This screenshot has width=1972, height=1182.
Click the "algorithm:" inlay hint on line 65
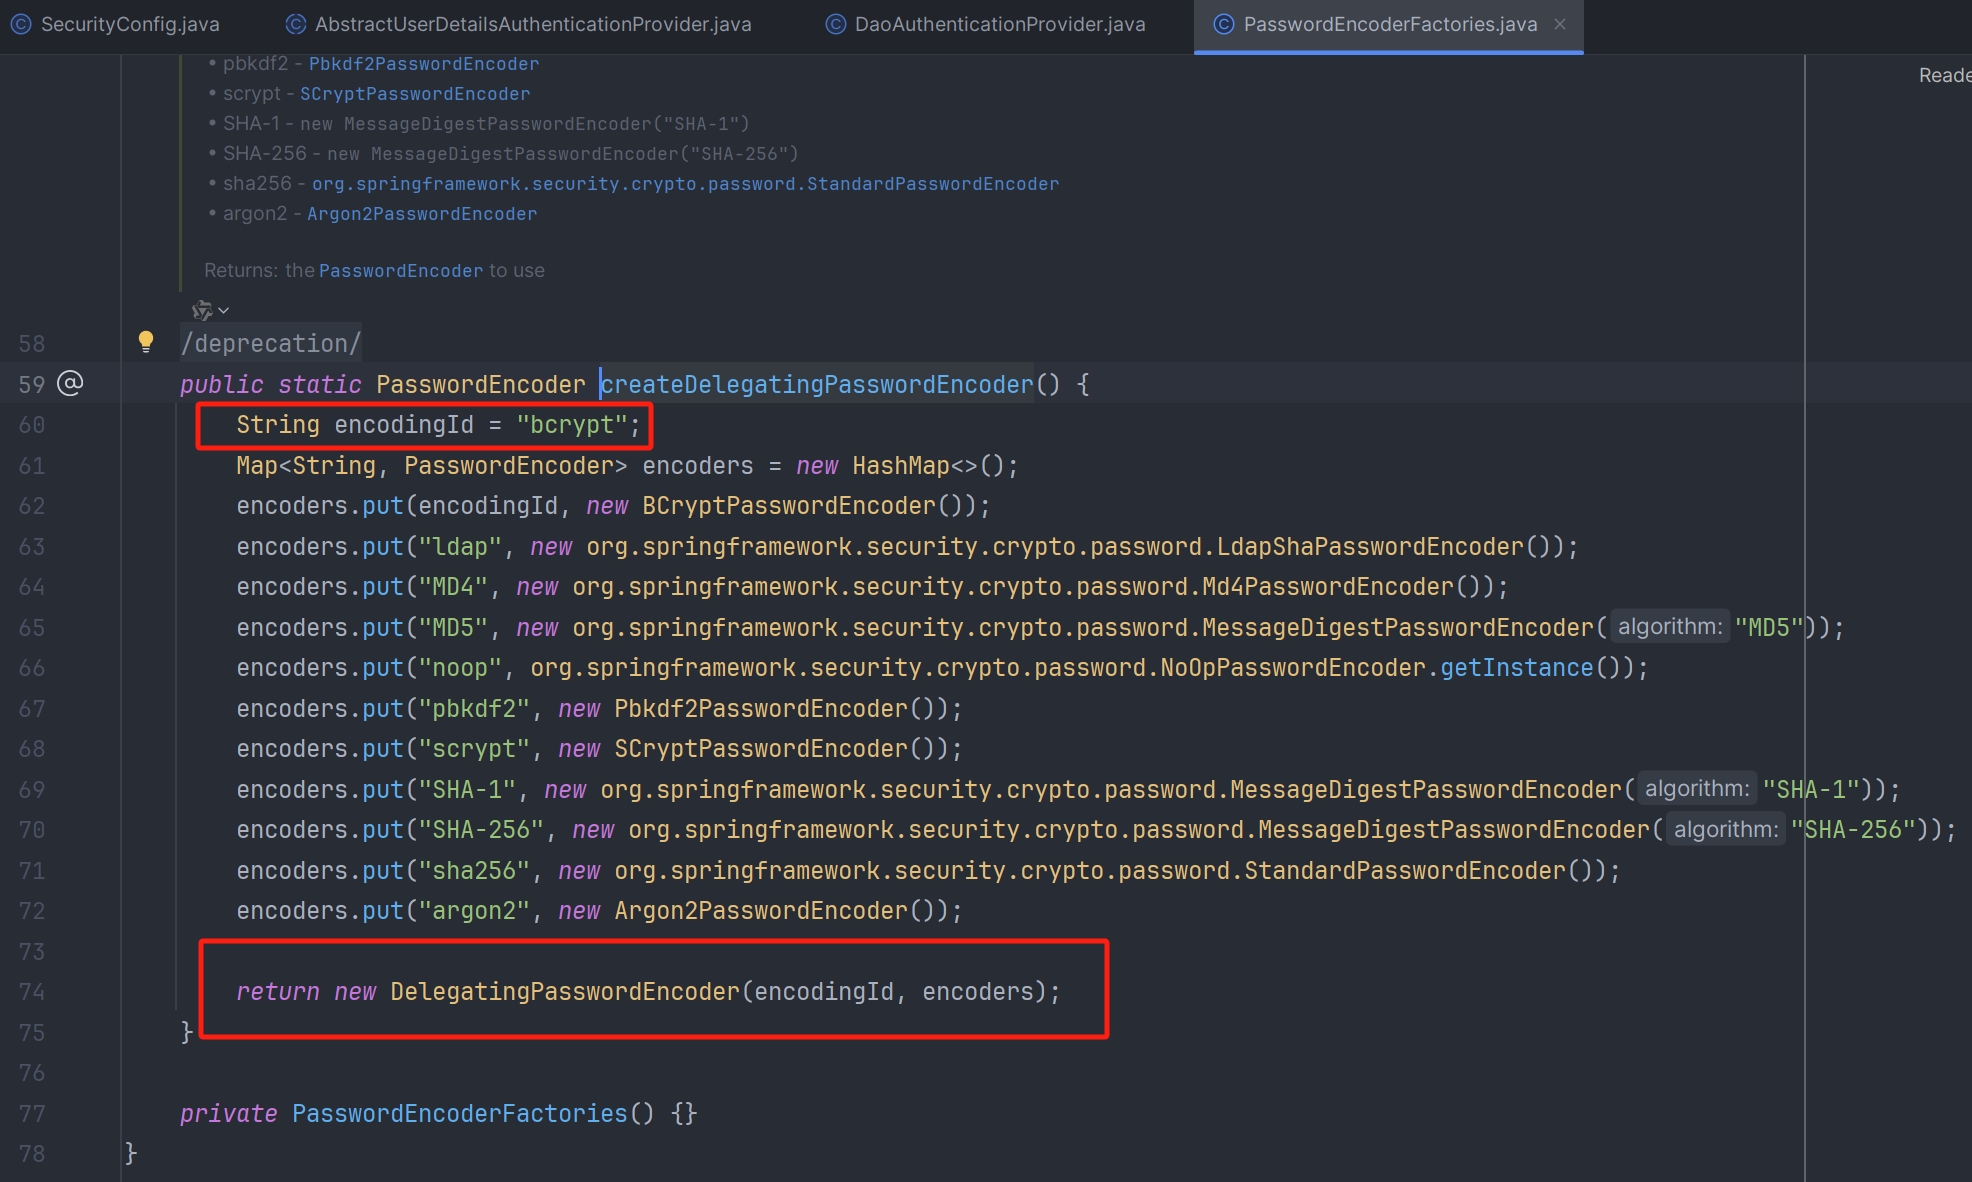1670,627
